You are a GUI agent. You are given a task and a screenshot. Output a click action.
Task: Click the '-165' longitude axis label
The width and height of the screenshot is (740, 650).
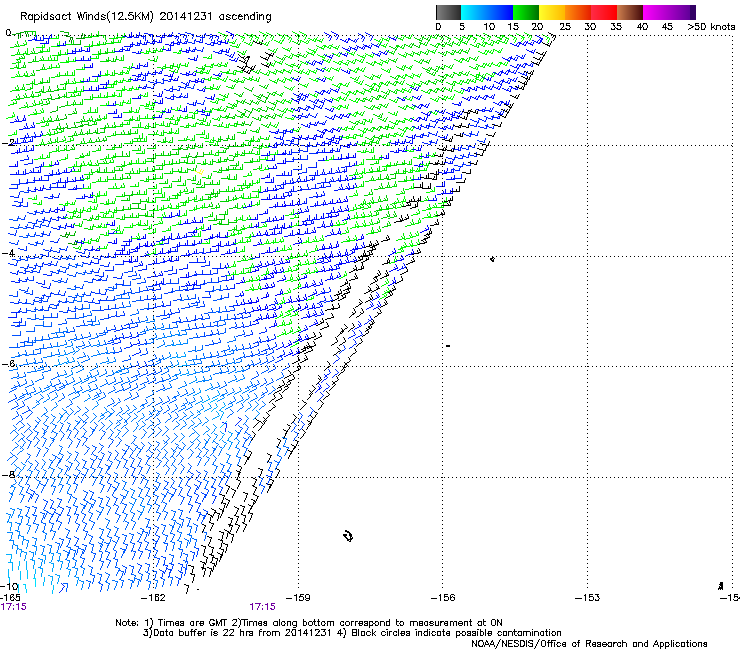tap(10, 598)
